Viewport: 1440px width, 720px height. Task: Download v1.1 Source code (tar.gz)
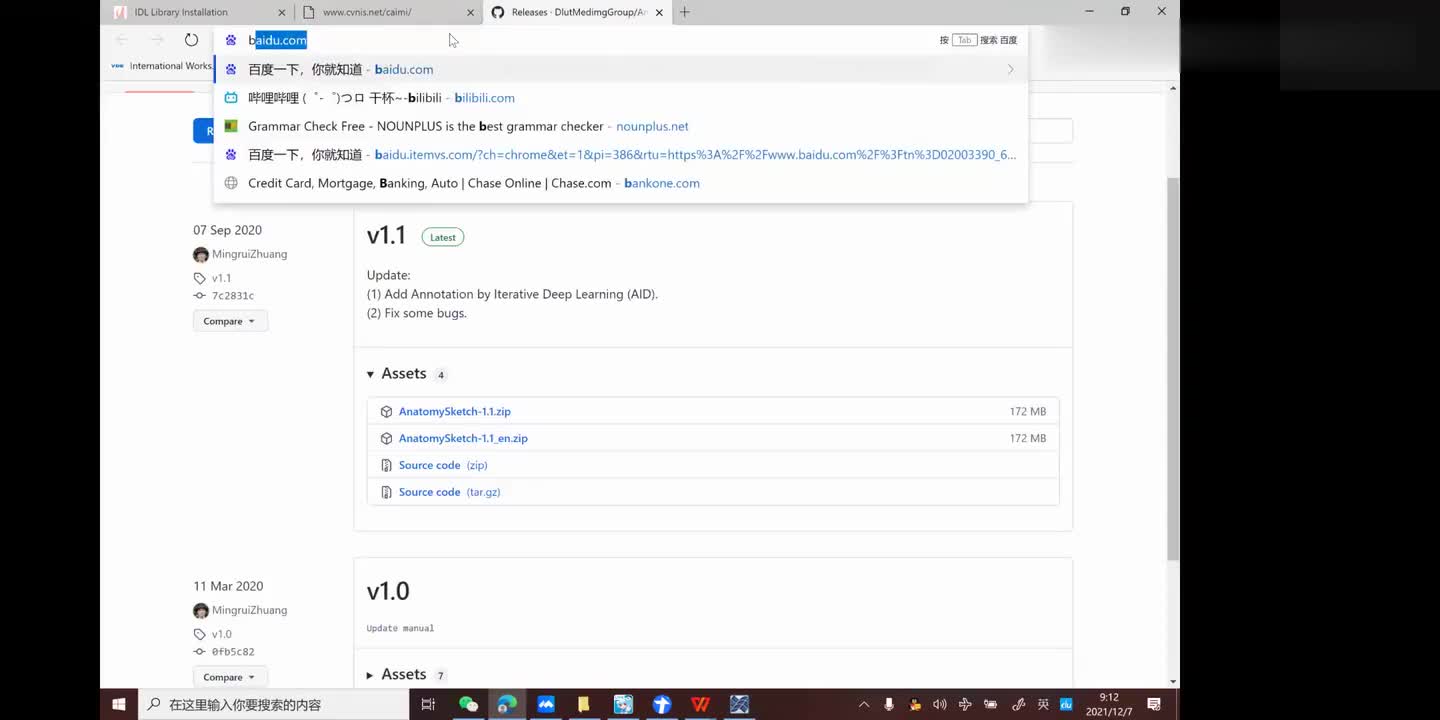(x=449, y=492)
